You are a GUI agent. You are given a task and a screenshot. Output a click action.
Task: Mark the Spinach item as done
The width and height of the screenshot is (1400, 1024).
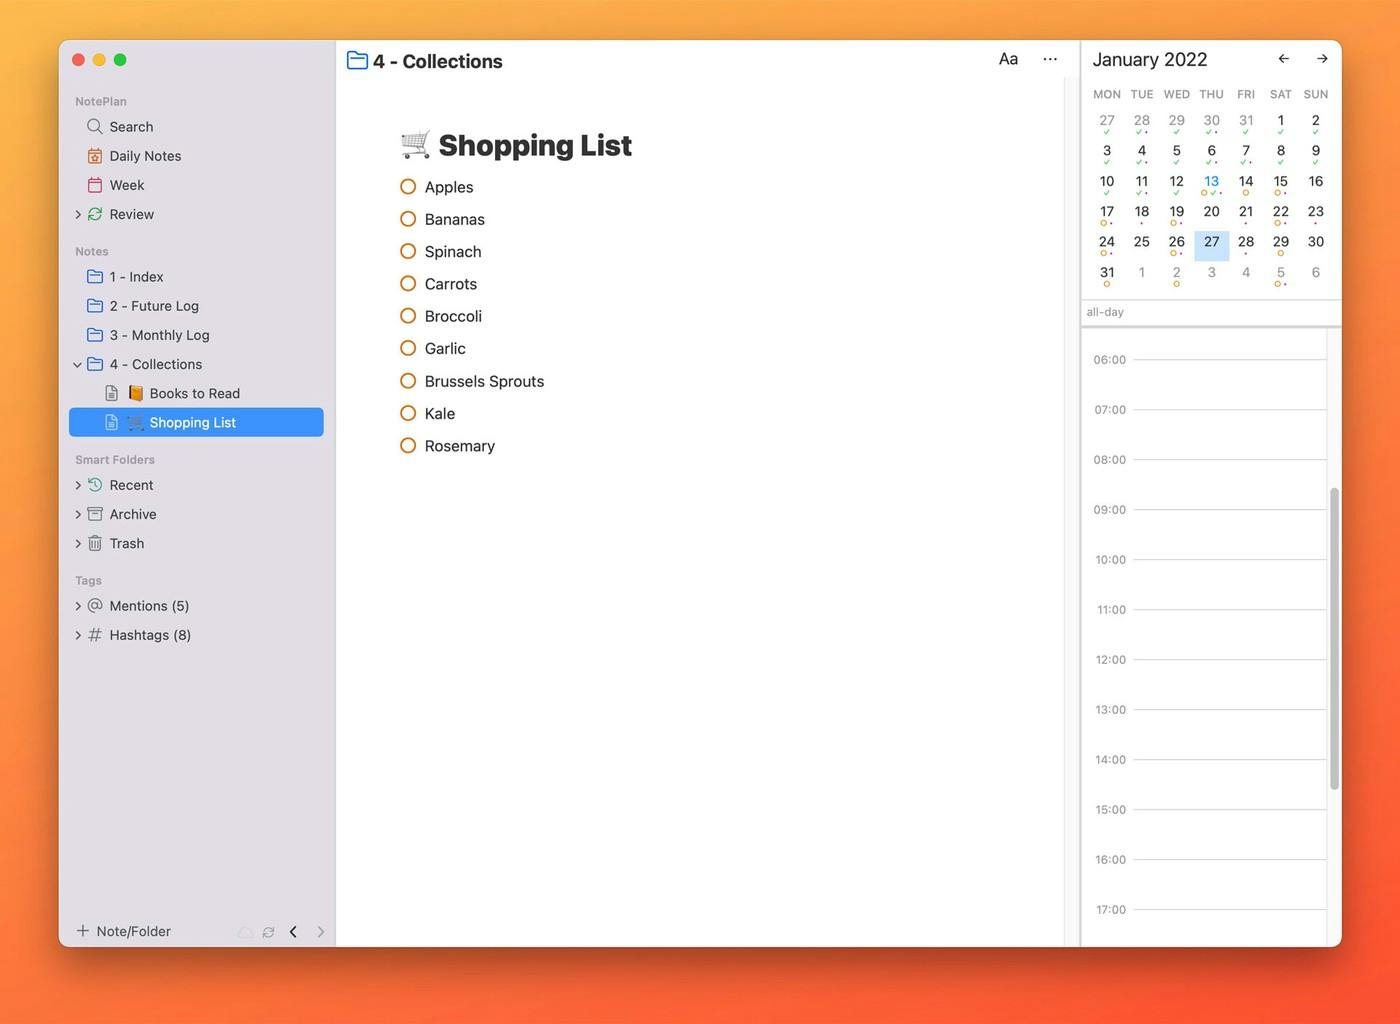point(408,251)
